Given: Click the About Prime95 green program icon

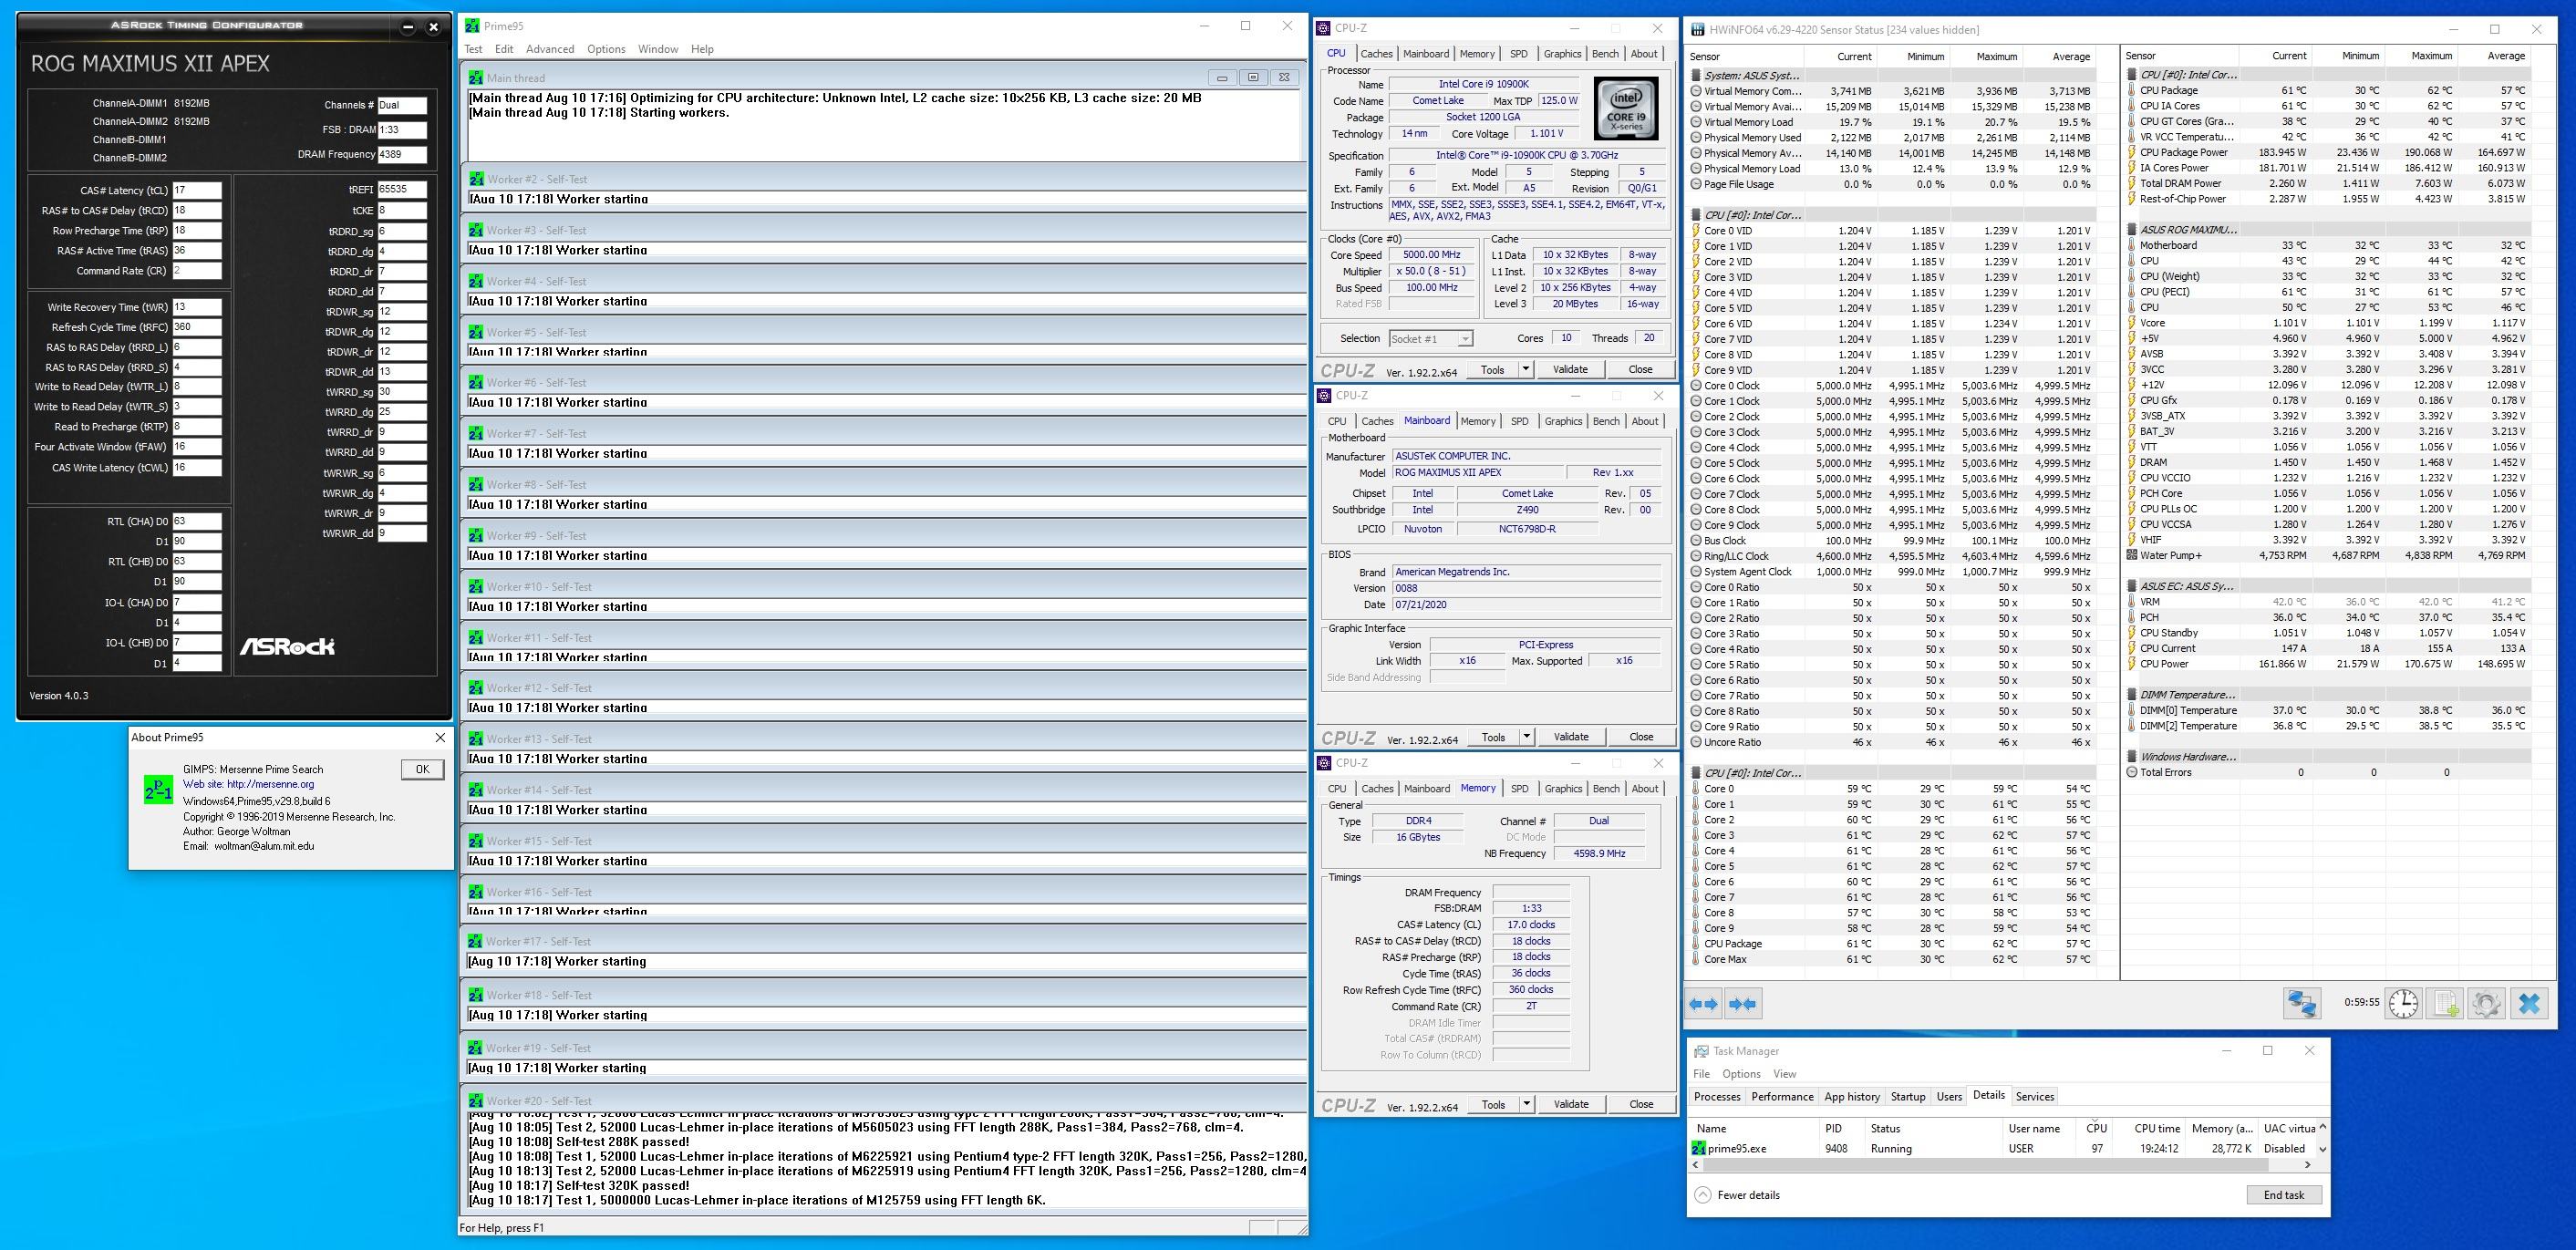Looking at the screenshot, I should [x=158, y=790].
